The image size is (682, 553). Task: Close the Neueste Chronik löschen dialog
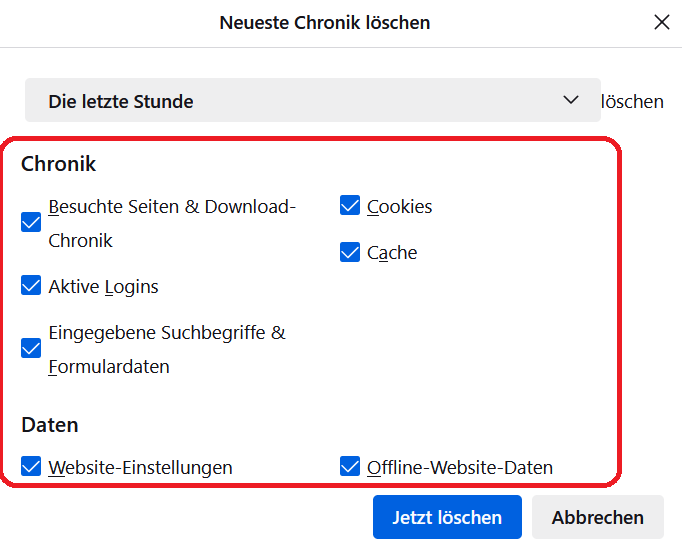click(662, 22)
